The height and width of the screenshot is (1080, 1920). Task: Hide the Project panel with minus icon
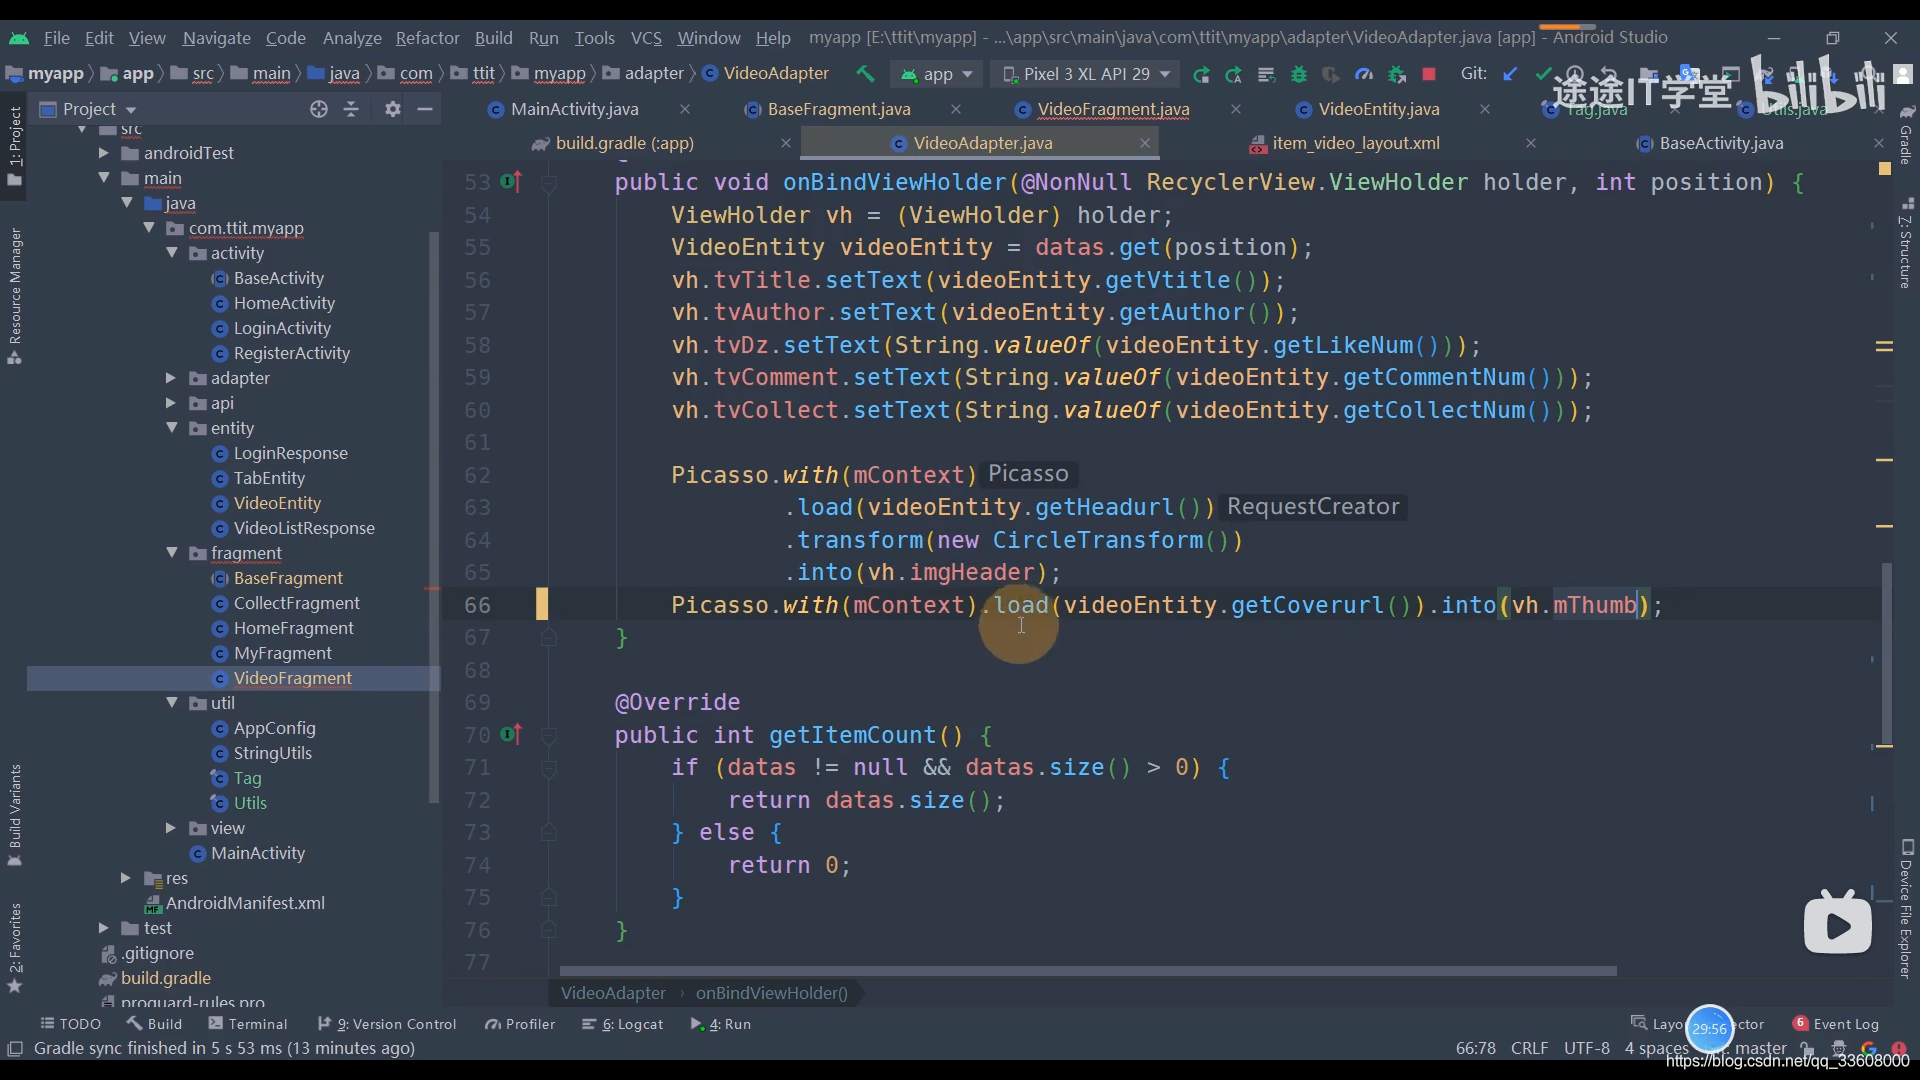(x=425, y=109)
